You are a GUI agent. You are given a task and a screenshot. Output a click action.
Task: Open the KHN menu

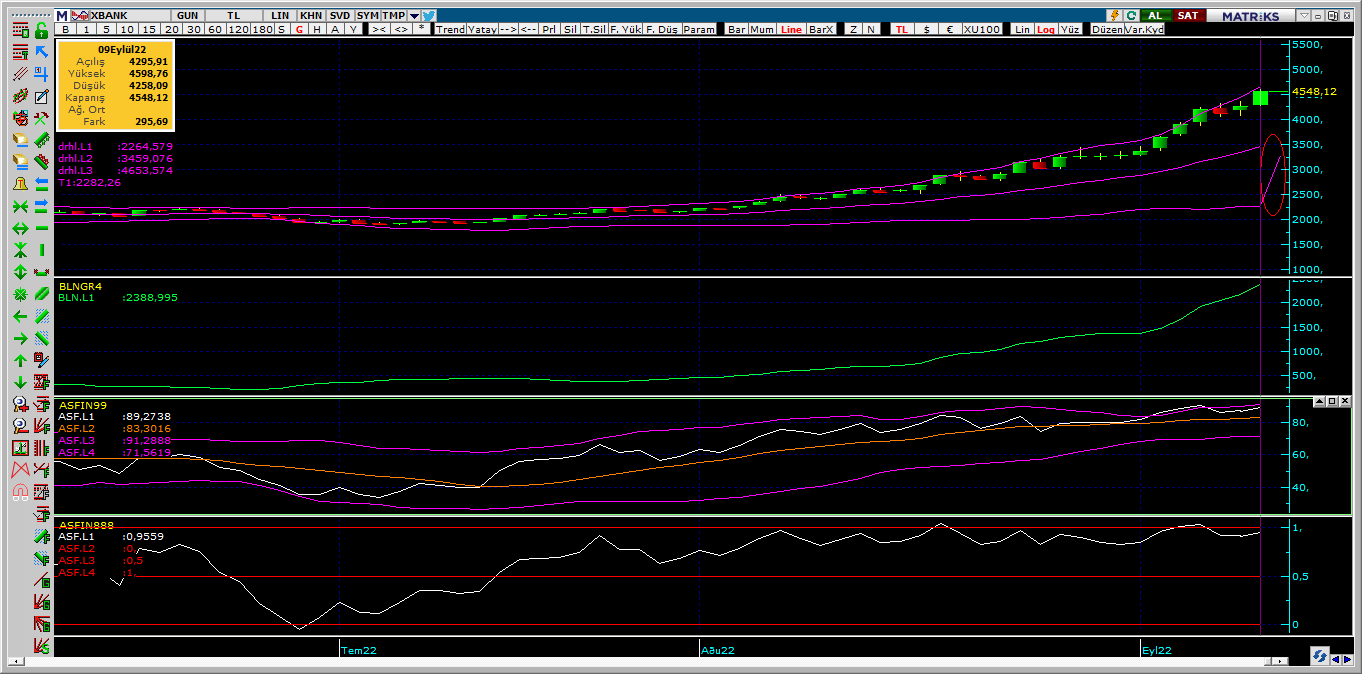click(311, 16)
